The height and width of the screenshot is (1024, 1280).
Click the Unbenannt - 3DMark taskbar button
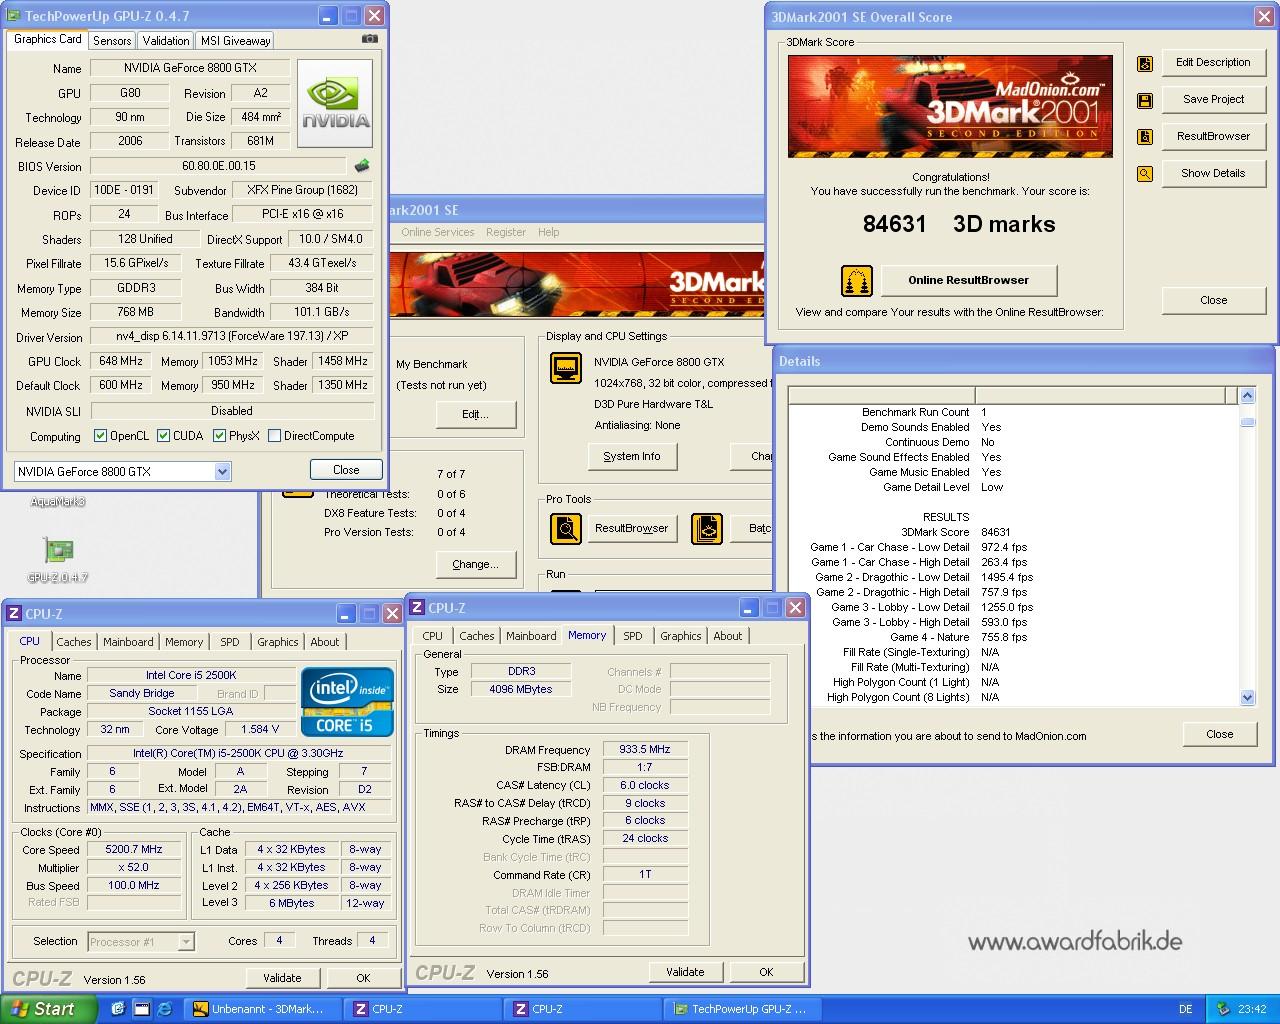265,1009
